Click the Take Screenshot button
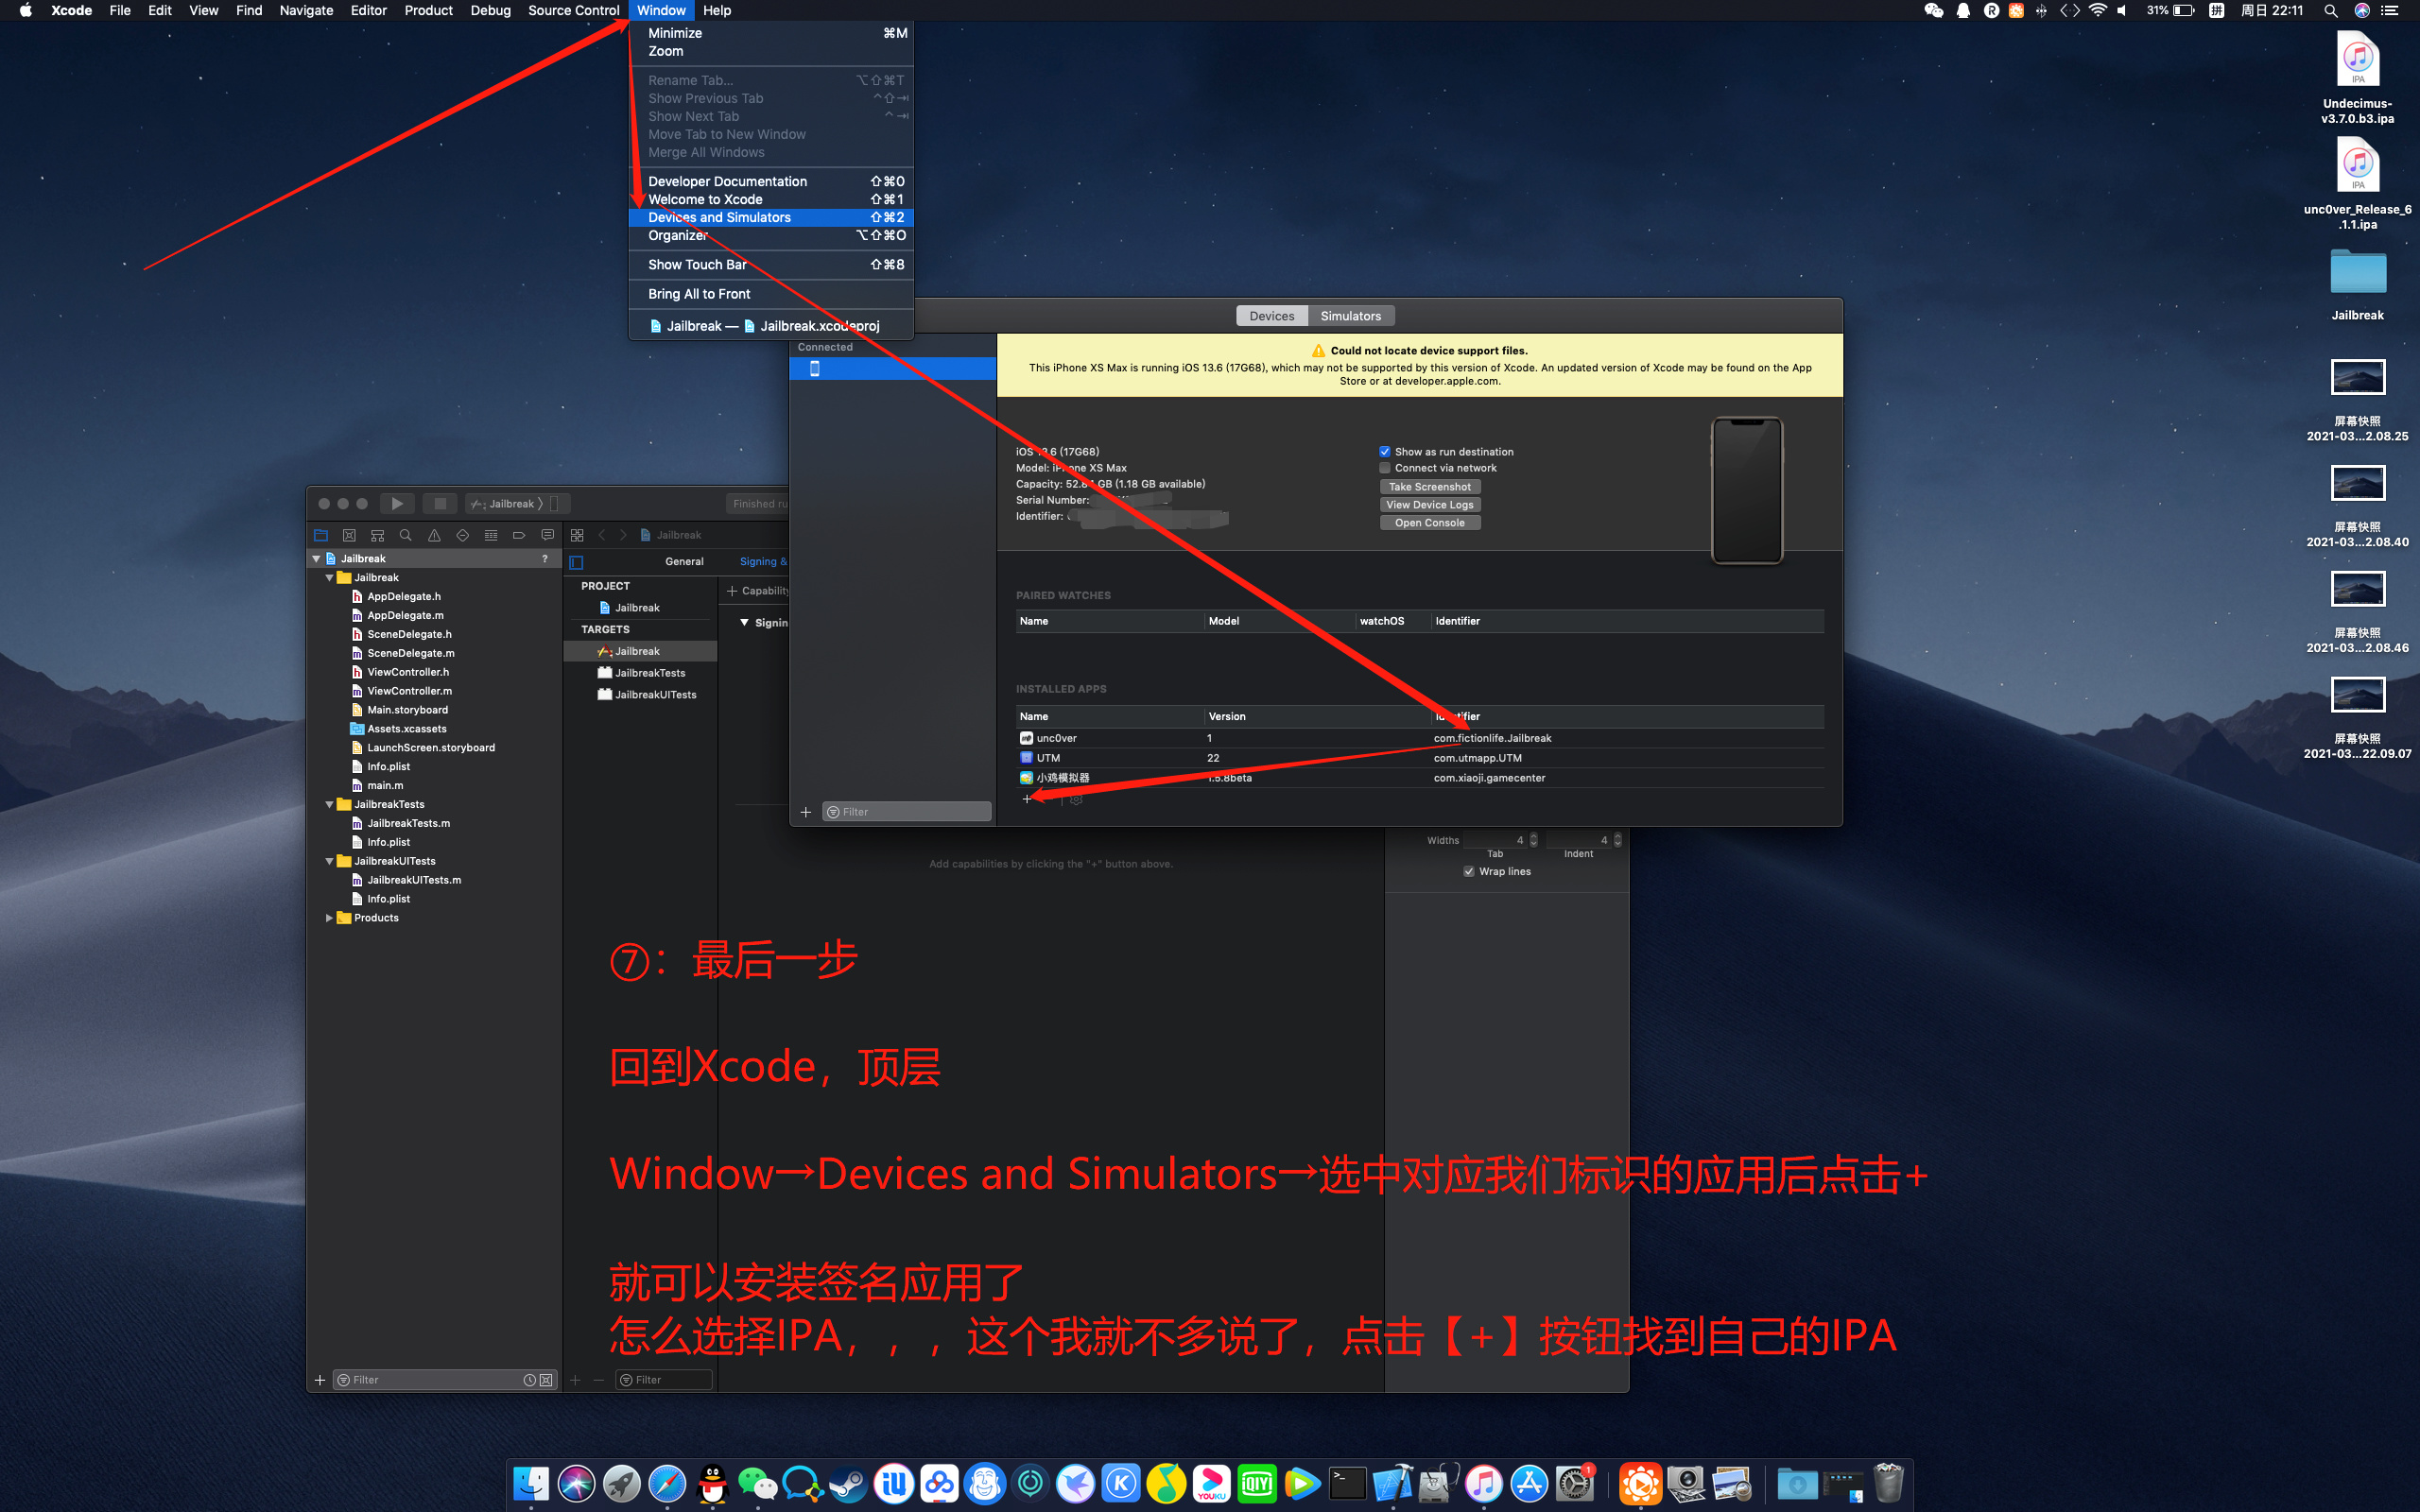Image resolution: width=2420 pixels, height=1512 pixels. coord(1428,486)
